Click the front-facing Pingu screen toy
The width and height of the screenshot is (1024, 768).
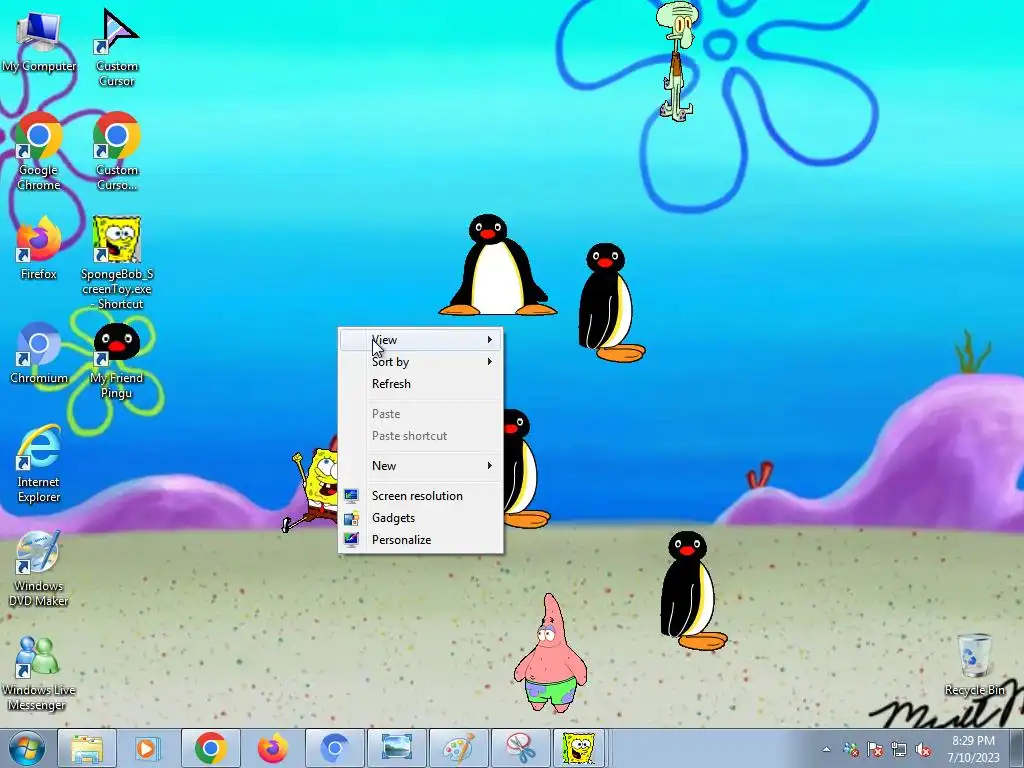(x=497, y=265)
